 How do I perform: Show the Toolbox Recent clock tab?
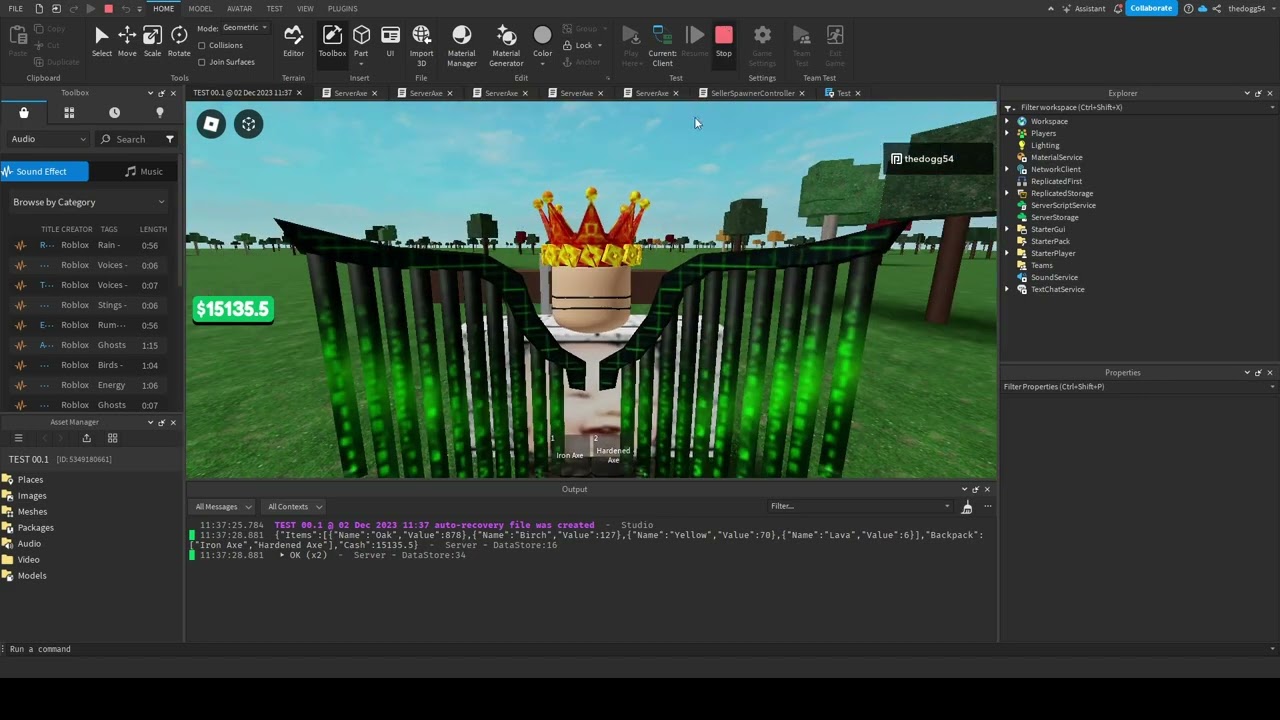[x=114, y=113]
